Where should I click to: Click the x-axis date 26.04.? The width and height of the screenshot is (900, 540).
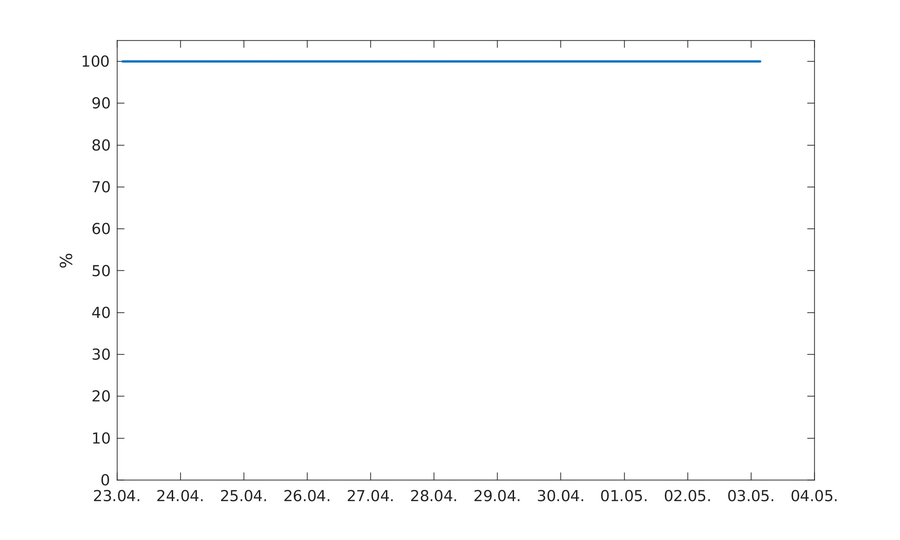click(x=307, y=496)
